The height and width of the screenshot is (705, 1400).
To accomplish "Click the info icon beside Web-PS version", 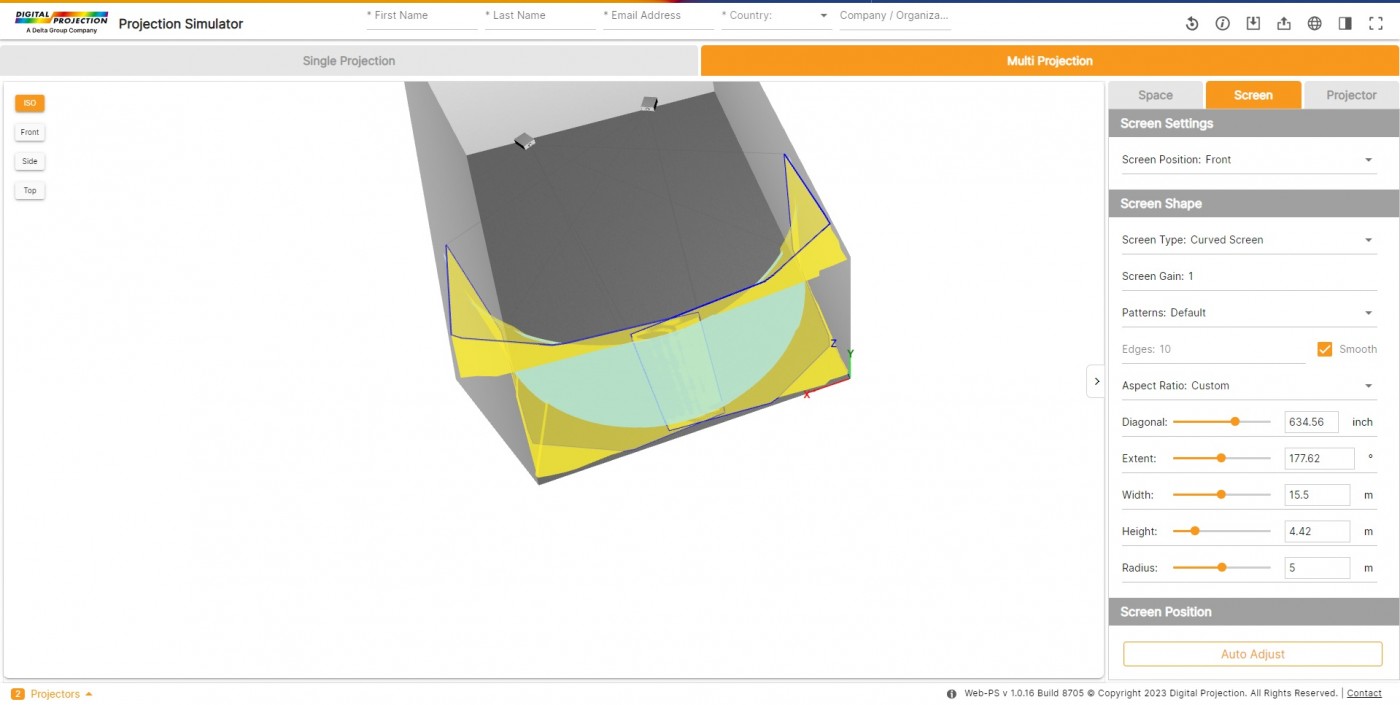I will (951, 694).
